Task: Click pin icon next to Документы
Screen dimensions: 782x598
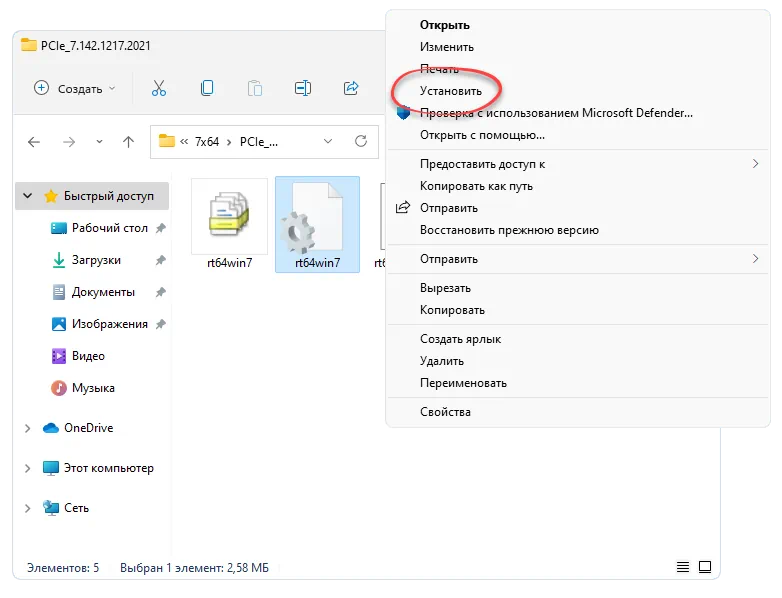Action: pos(161,292)
